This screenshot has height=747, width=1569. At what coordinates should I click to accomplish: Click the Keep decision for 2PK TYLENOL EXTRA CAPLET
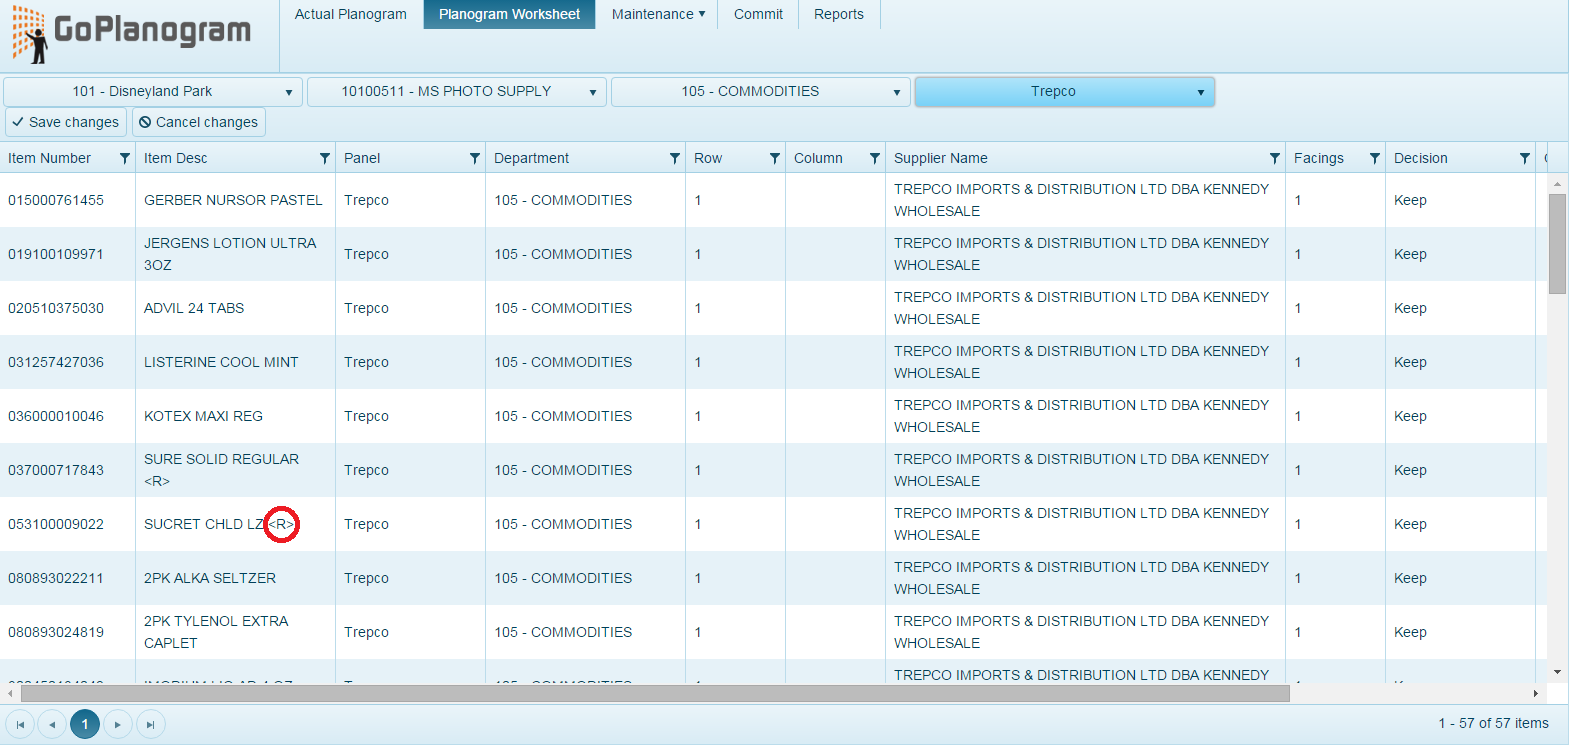[x=1410, y=632]
